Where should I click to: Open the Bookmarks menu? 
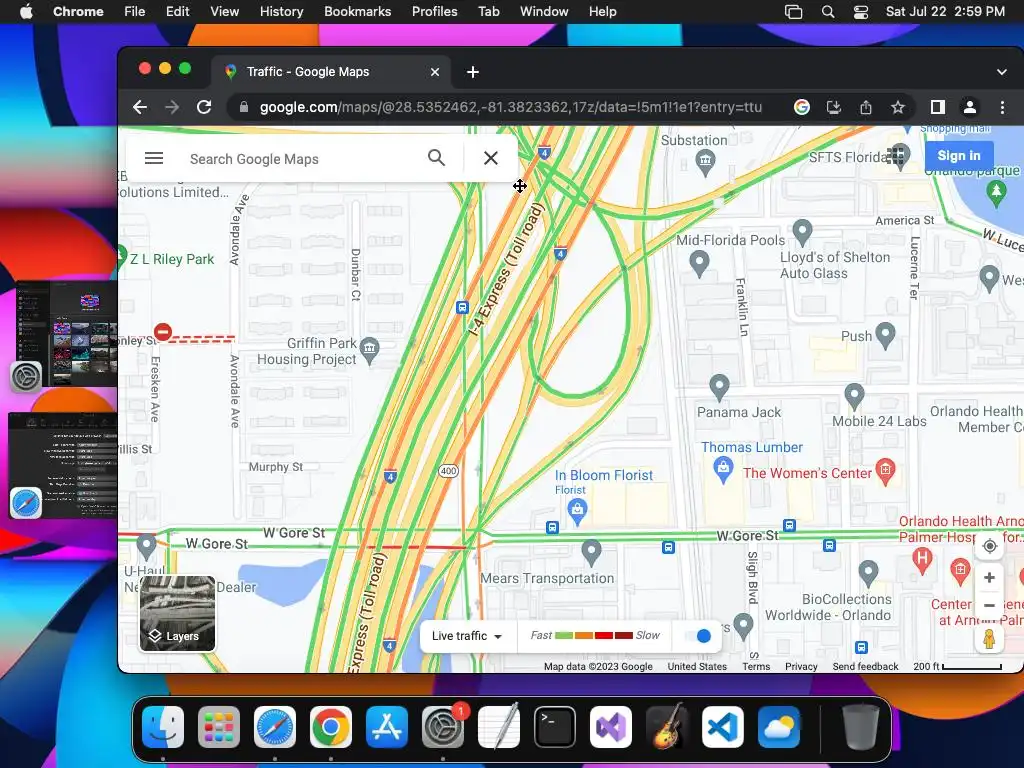click(357, 11)
